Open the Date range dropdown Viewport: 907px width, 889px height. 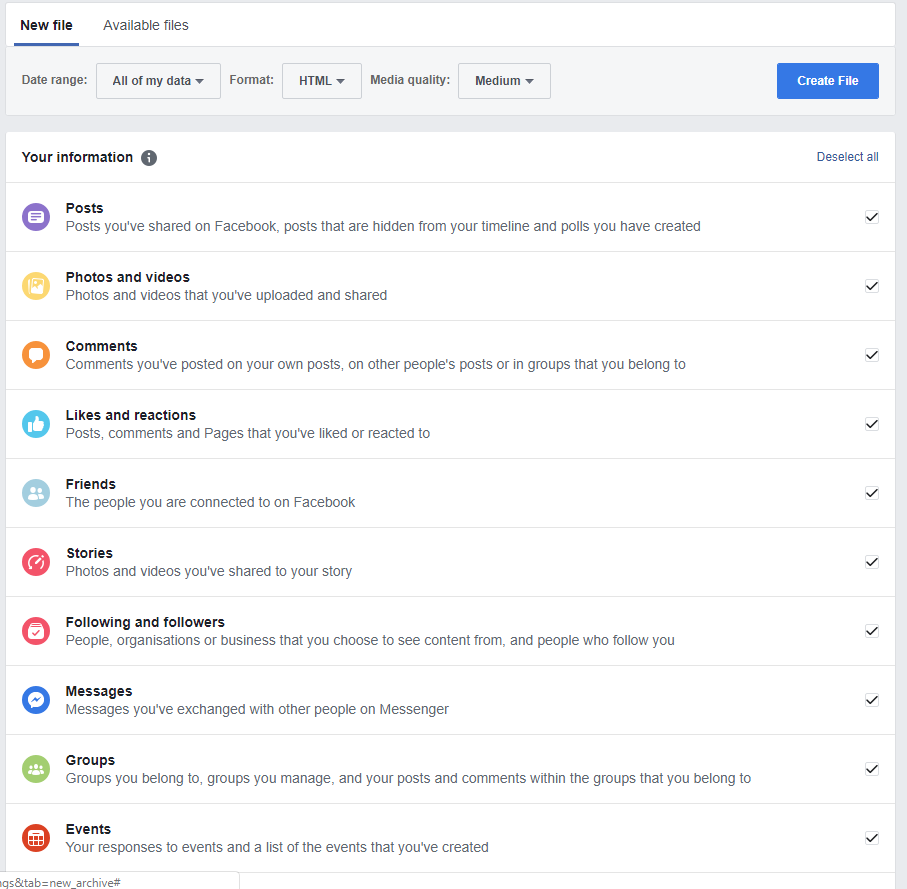point(158,81)
